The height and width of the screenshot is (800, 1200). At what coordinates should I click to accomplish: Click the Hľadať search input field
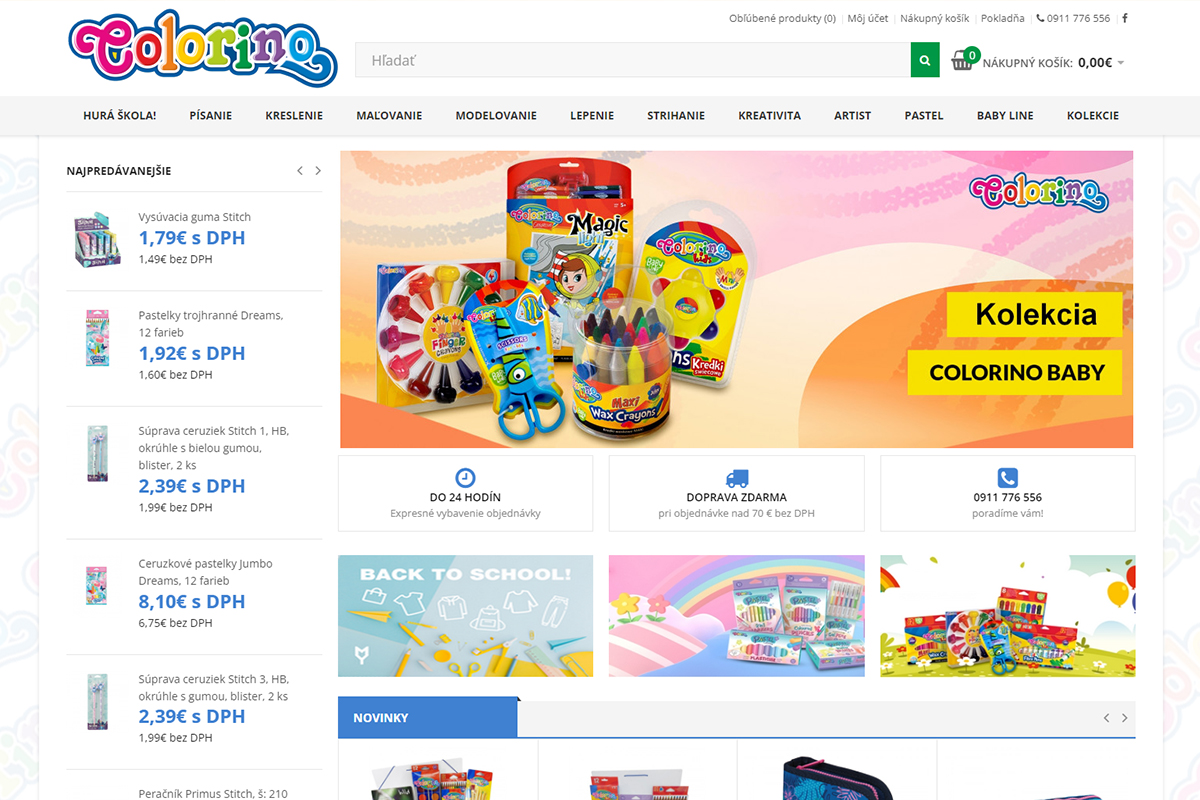tap(633, 60)
